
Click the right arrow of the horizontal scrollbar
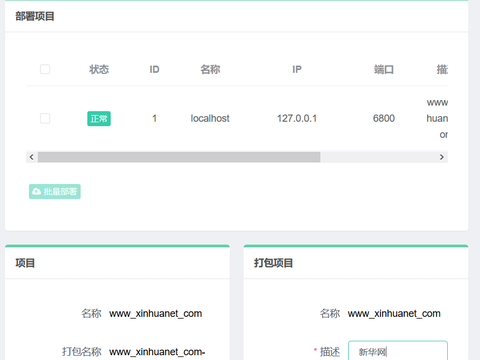(x=442, y=157)
